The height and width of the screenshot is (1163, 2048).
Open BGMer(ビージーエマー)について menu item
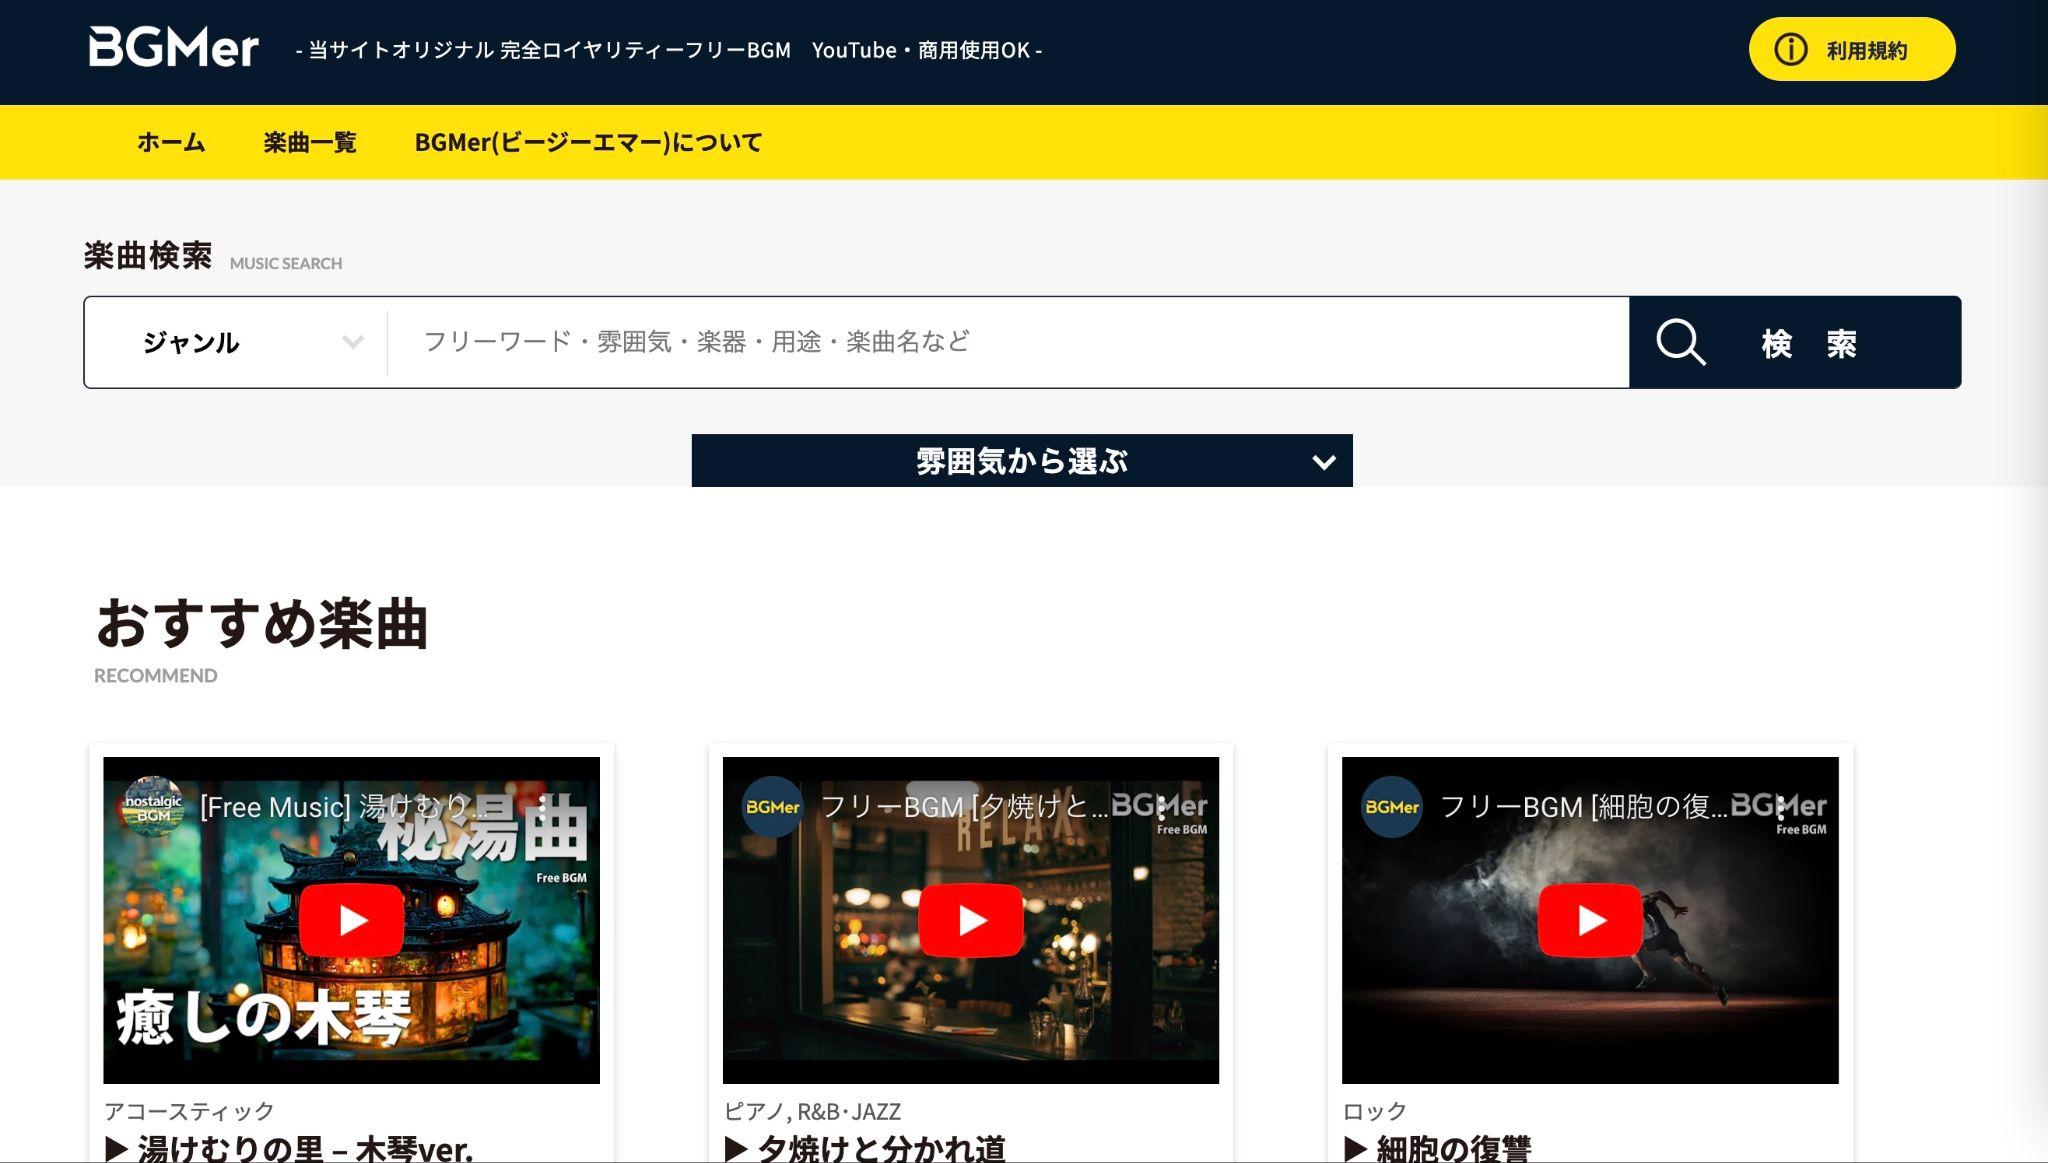pos(588,143)
